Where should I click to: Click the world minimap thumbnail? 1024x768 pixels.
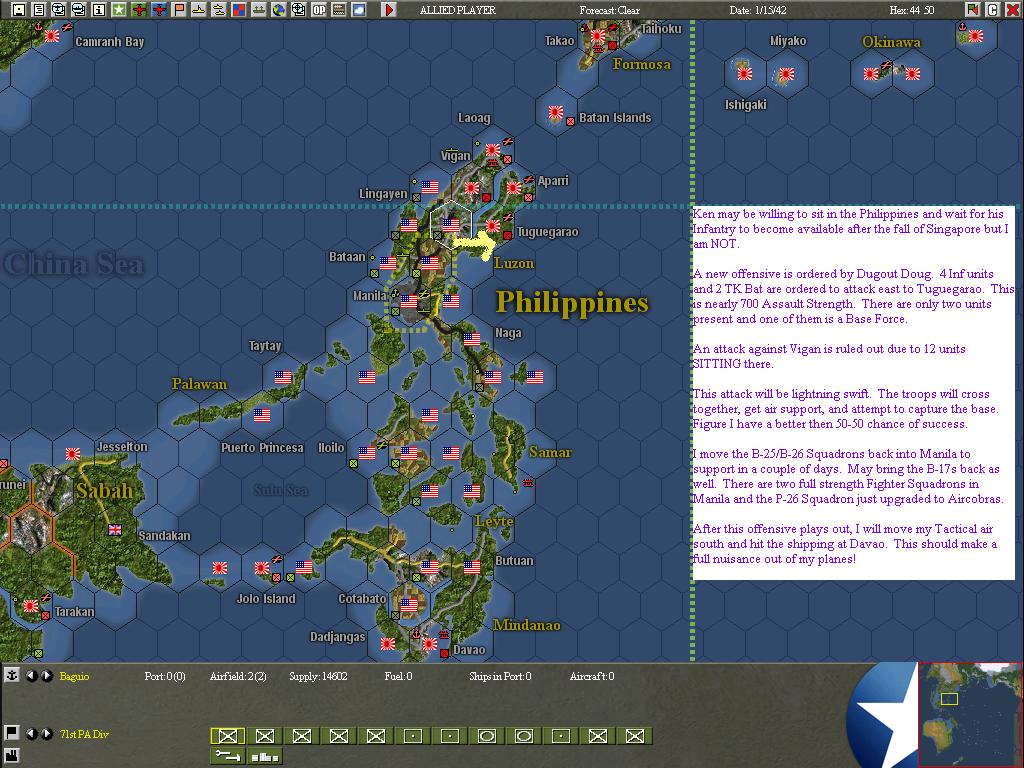pos(970,714)
